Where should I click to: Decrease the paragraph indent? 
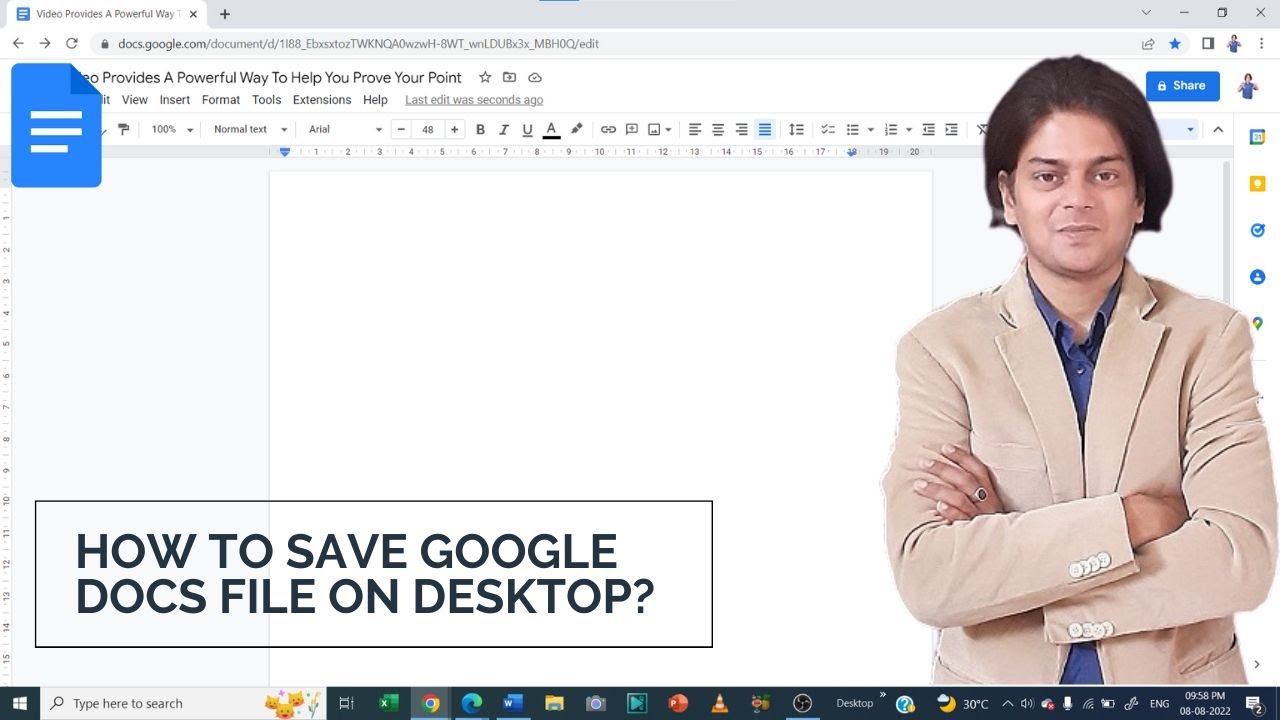tap(928, 129)
